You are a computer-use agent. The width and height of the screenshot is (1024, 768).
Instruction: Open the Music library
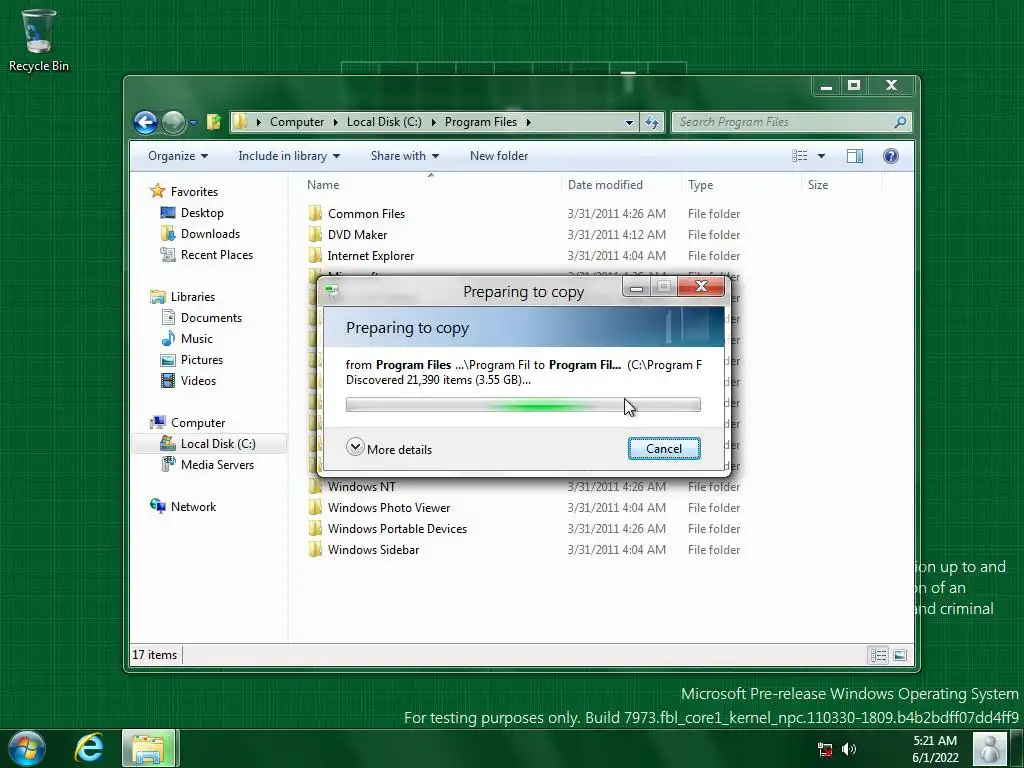(197, 338)
